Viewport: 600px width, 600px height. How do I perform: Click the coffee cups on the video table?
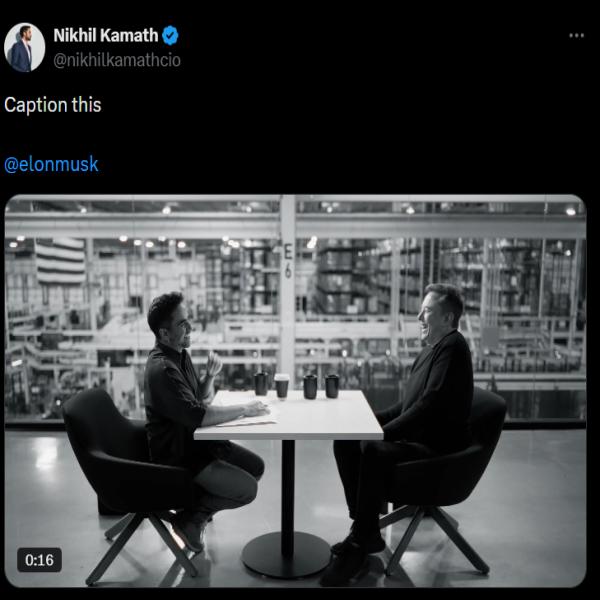(297, 386)
